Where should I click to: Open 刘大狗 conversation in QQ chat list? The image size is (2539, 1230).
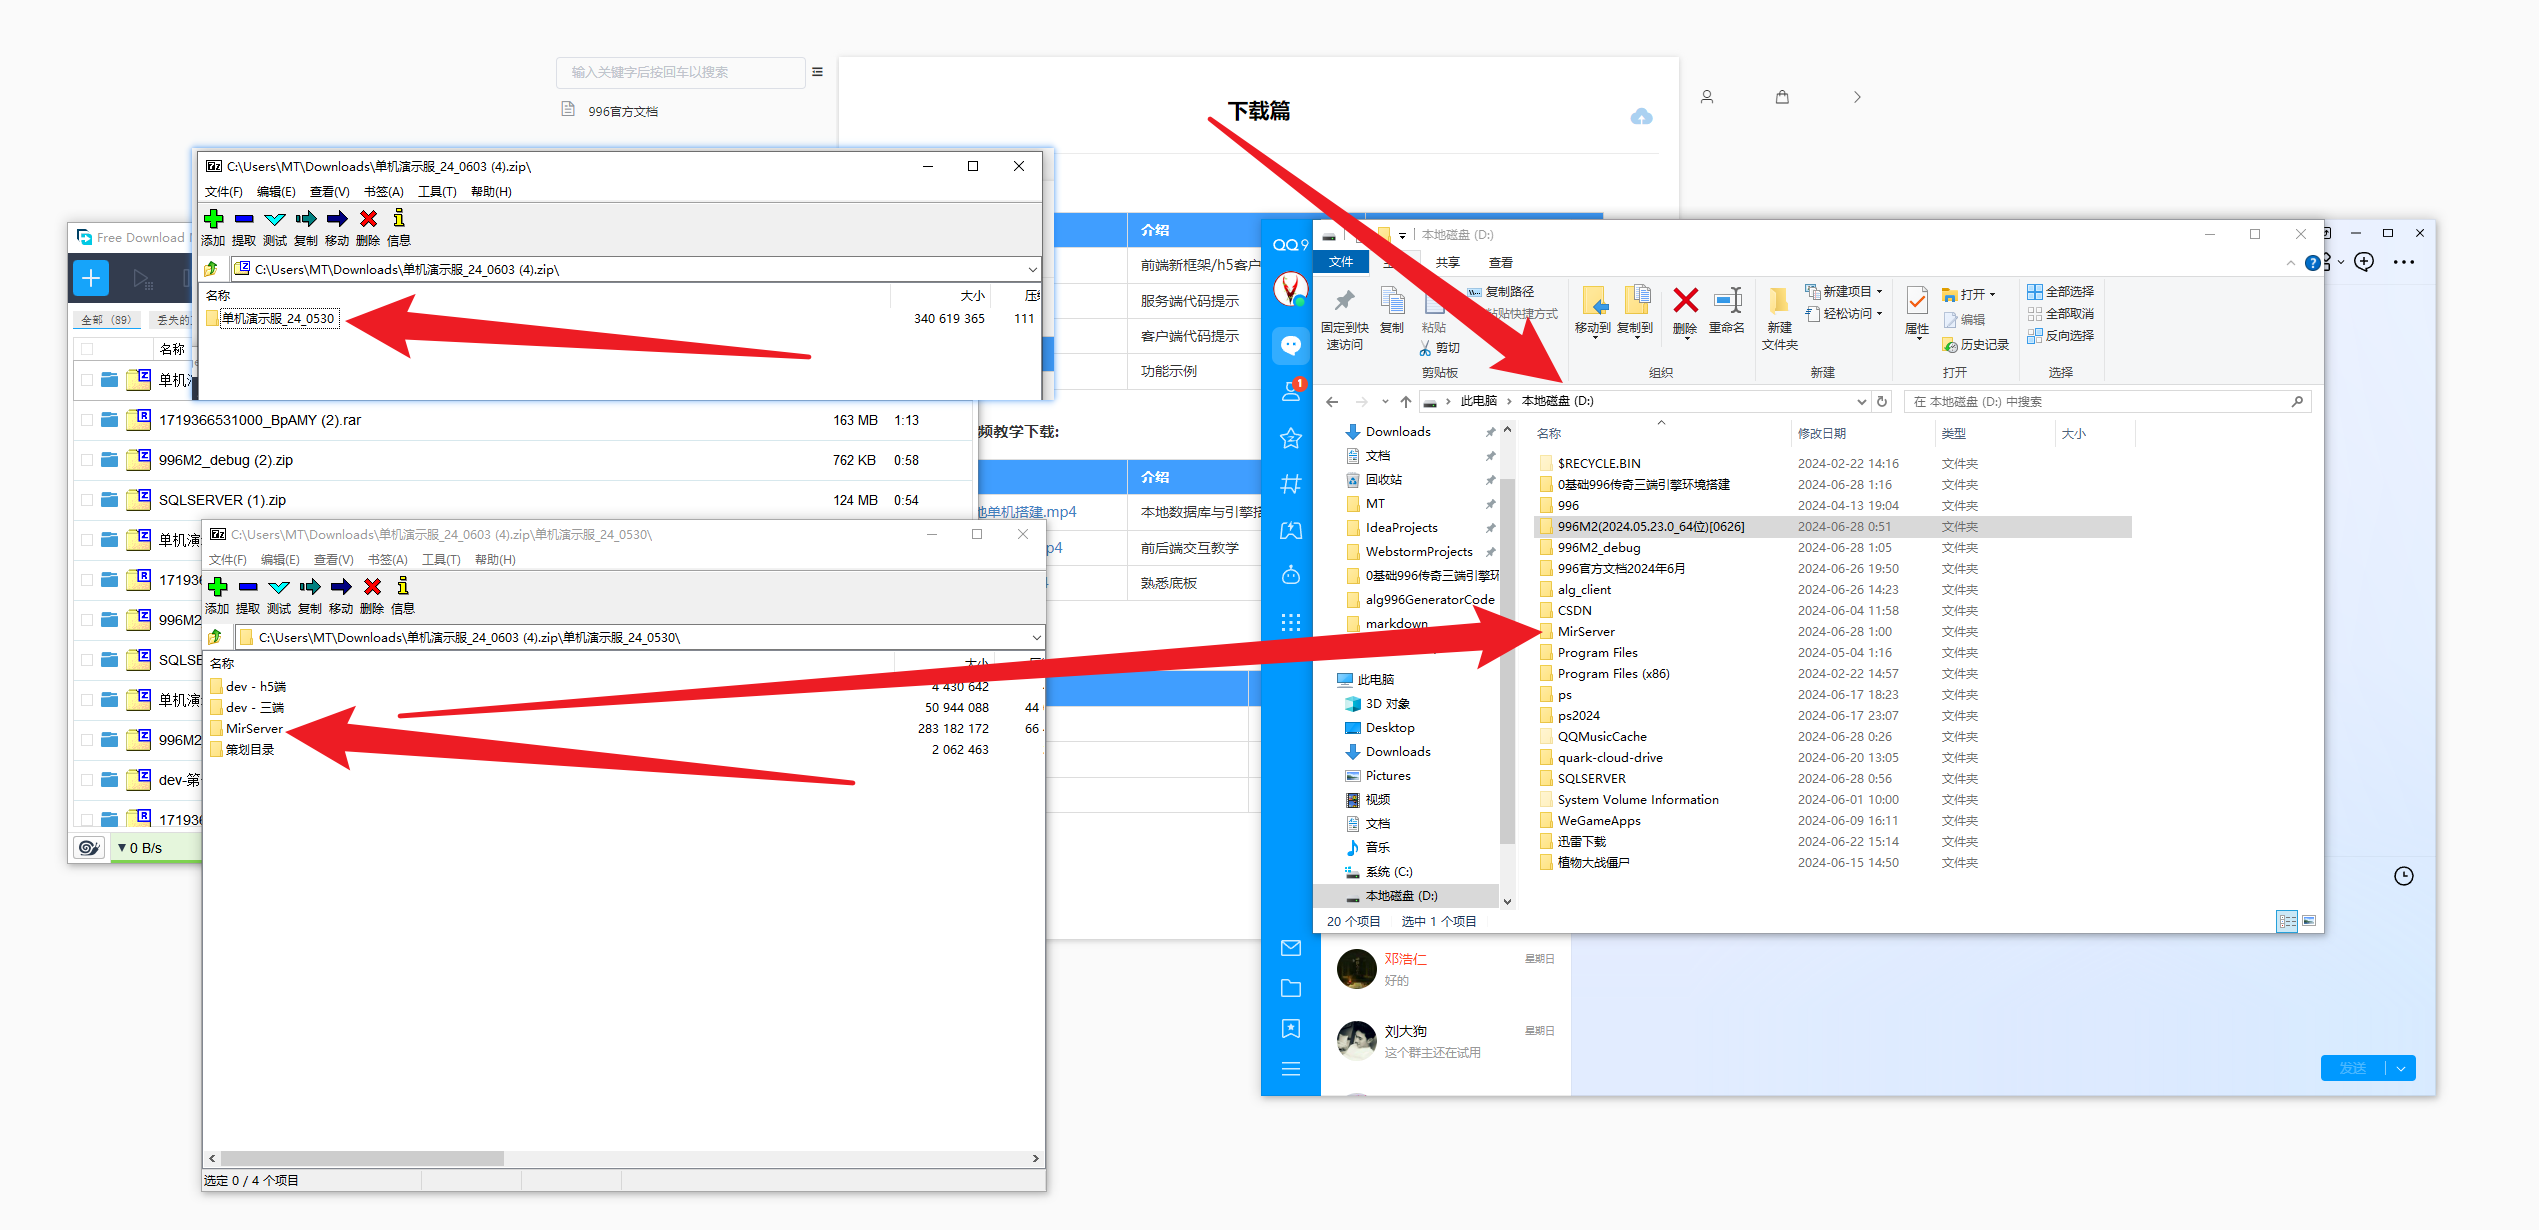1444,1041
